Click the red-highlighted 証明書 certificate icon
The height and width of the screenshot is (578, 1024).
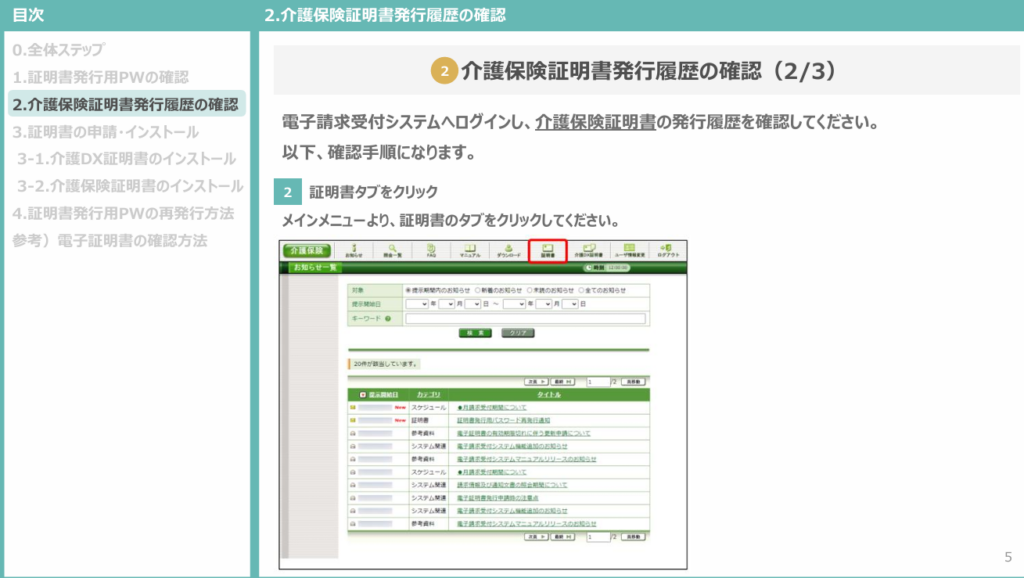point(548,252)
